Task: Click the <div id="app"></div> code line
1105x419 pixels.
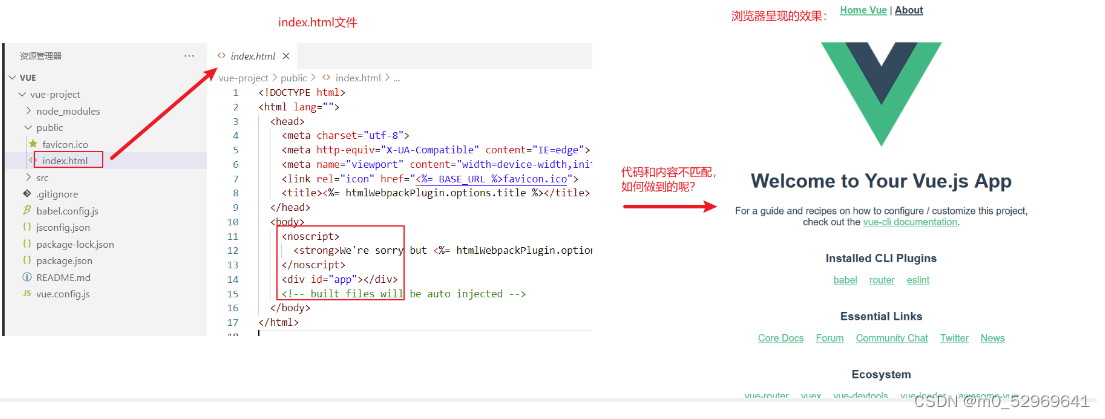Action: [340, 279]
